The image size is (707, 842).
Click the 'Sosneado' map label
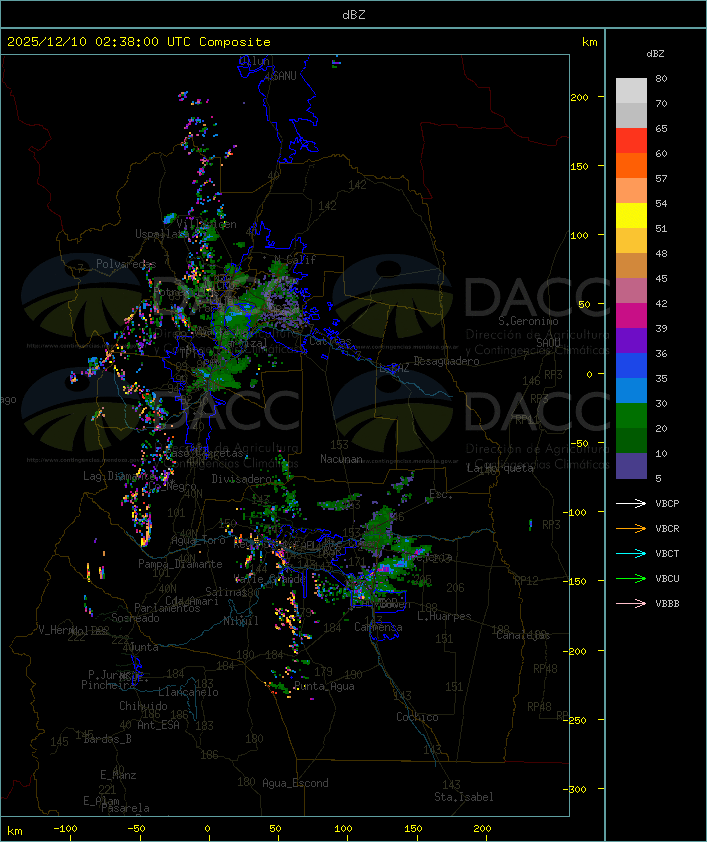tap(135, 618)
